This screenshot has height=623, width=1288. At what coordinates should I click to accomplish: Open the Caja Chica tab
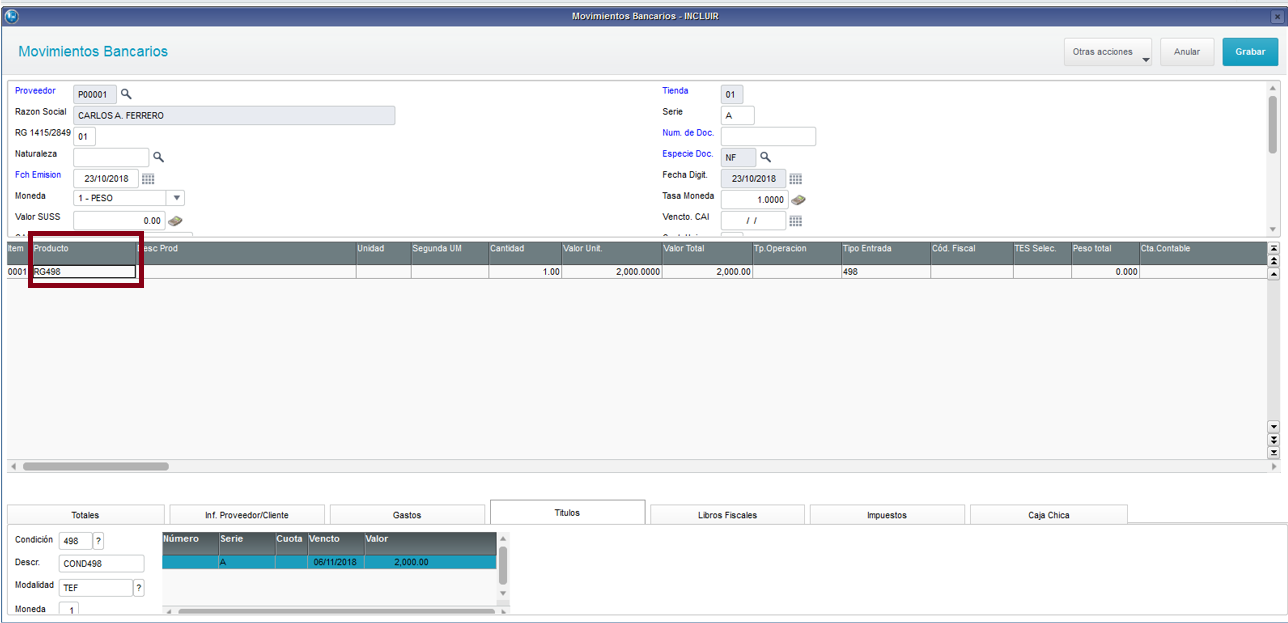[x=1048, y=515]
